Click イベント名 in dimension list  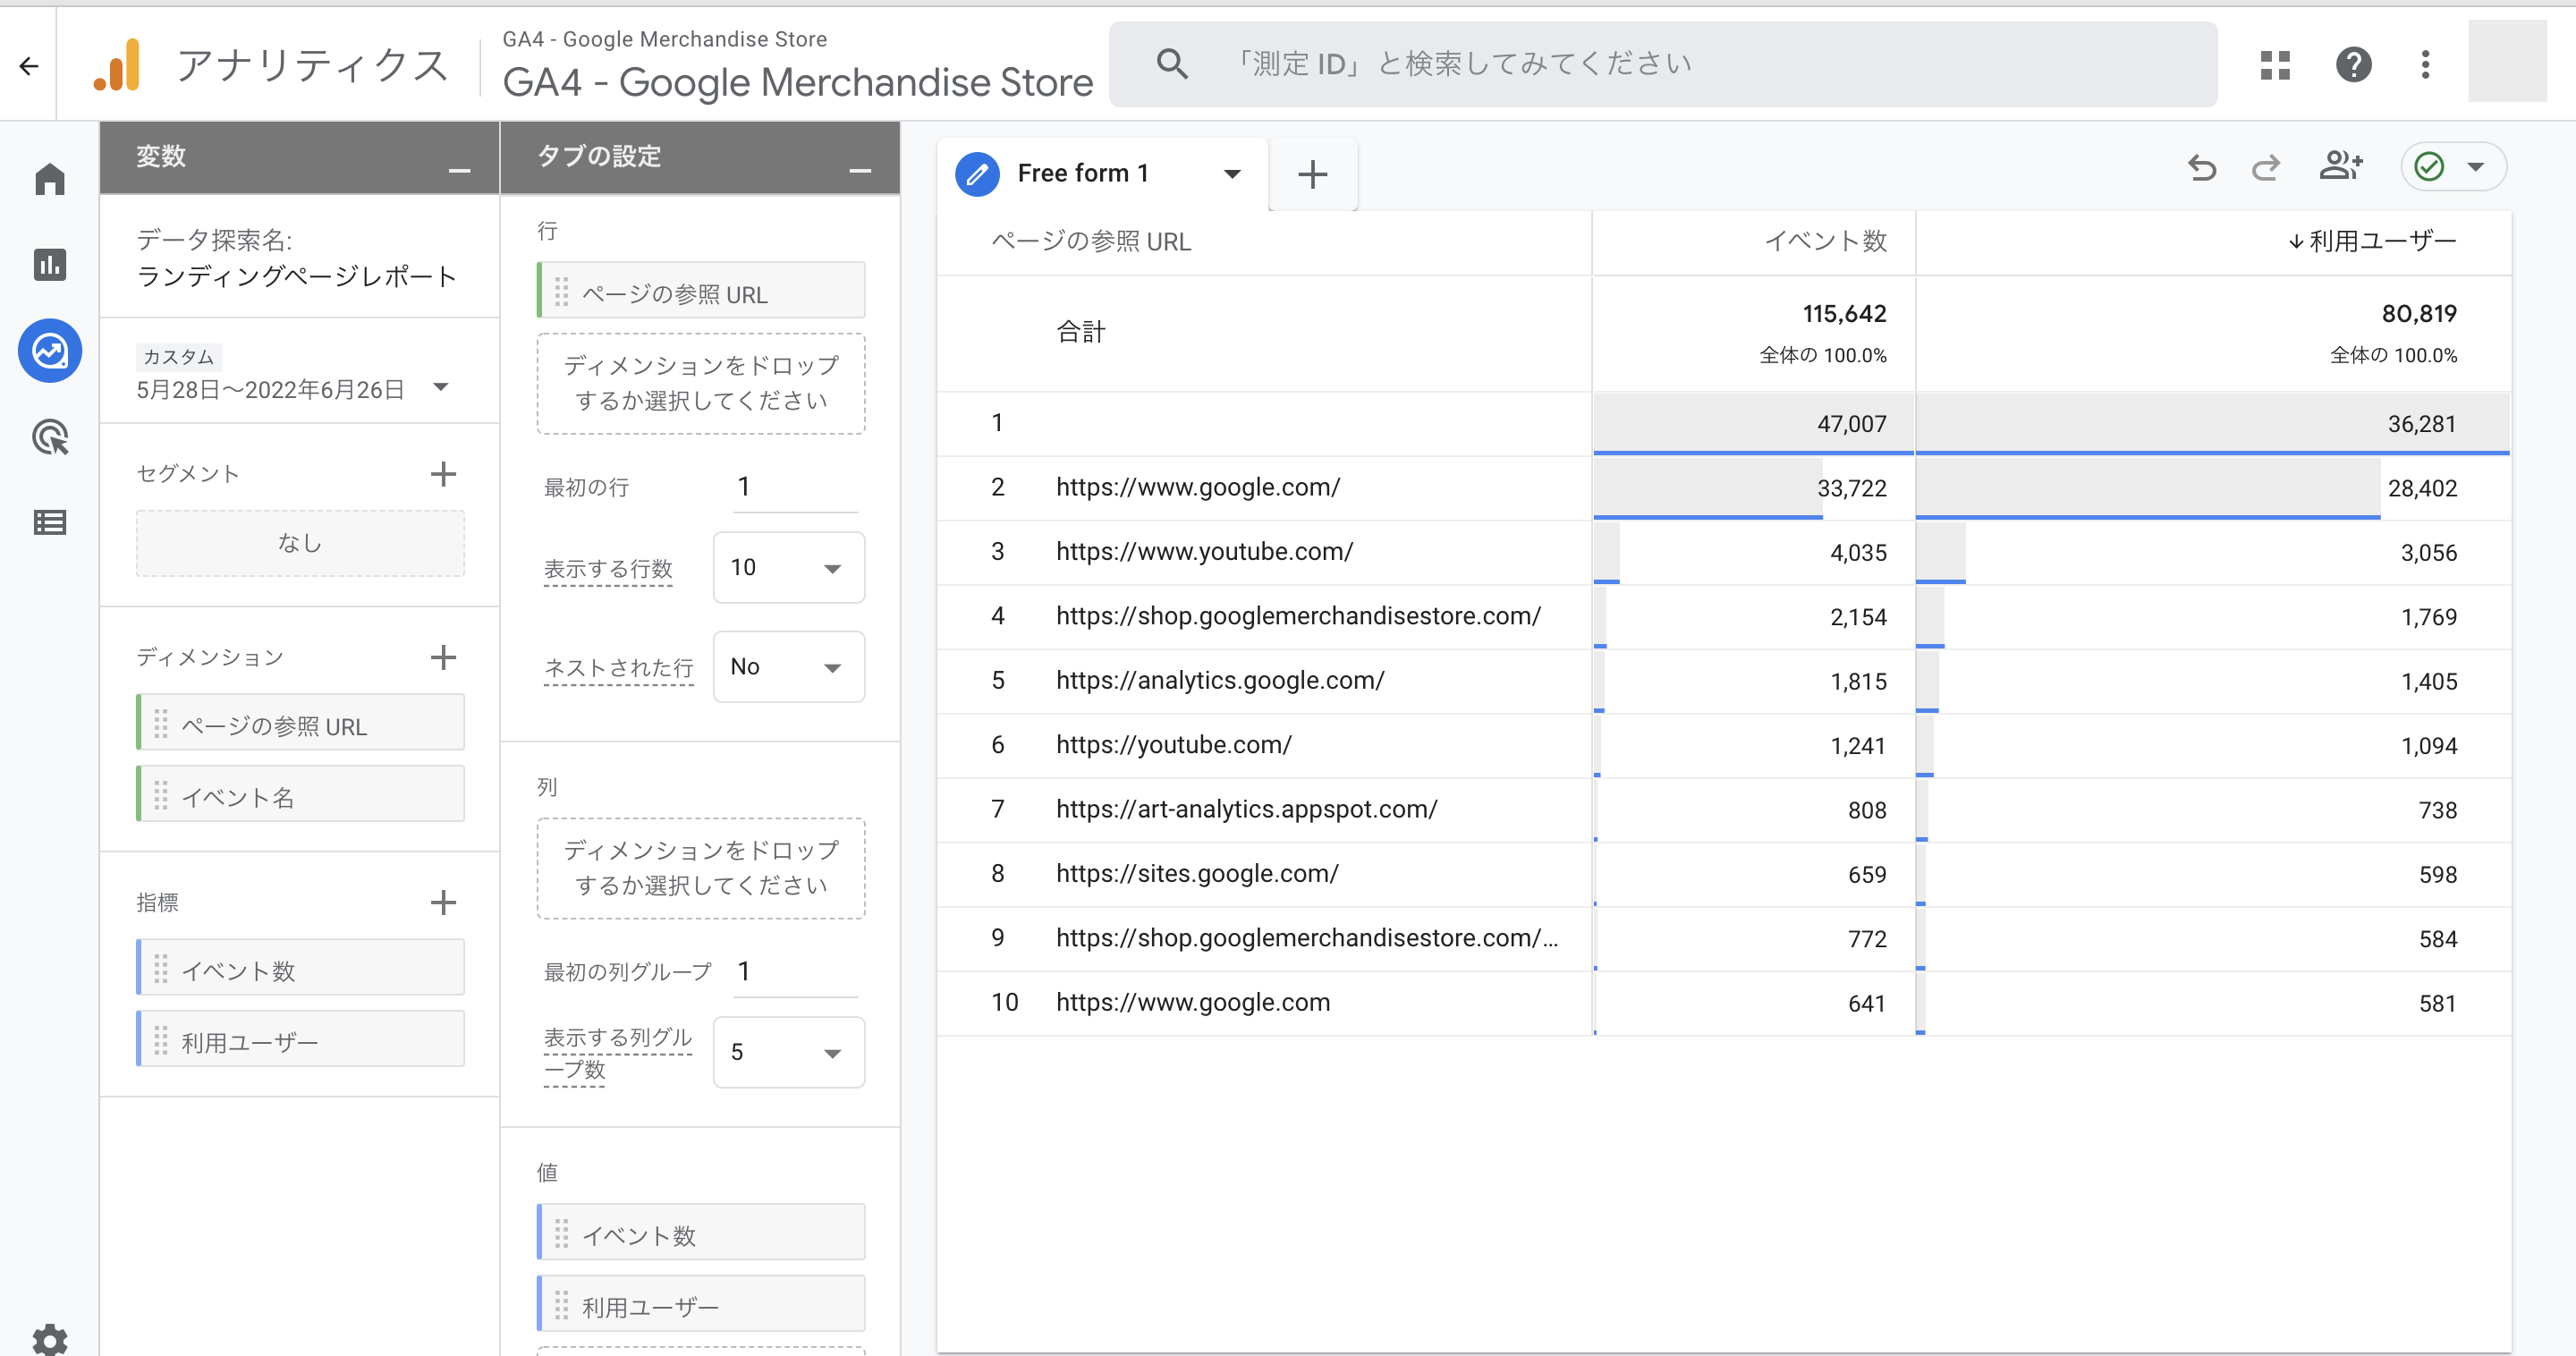(x=300, y=796)
